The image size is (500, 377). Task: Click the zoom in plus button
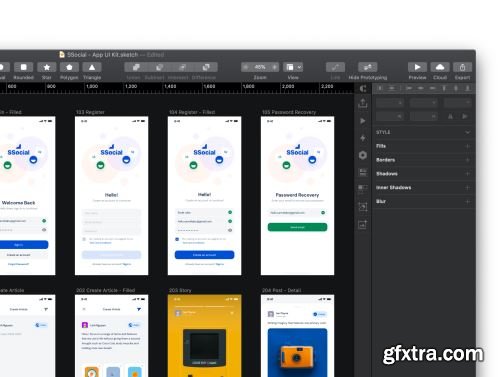[275, 67]
